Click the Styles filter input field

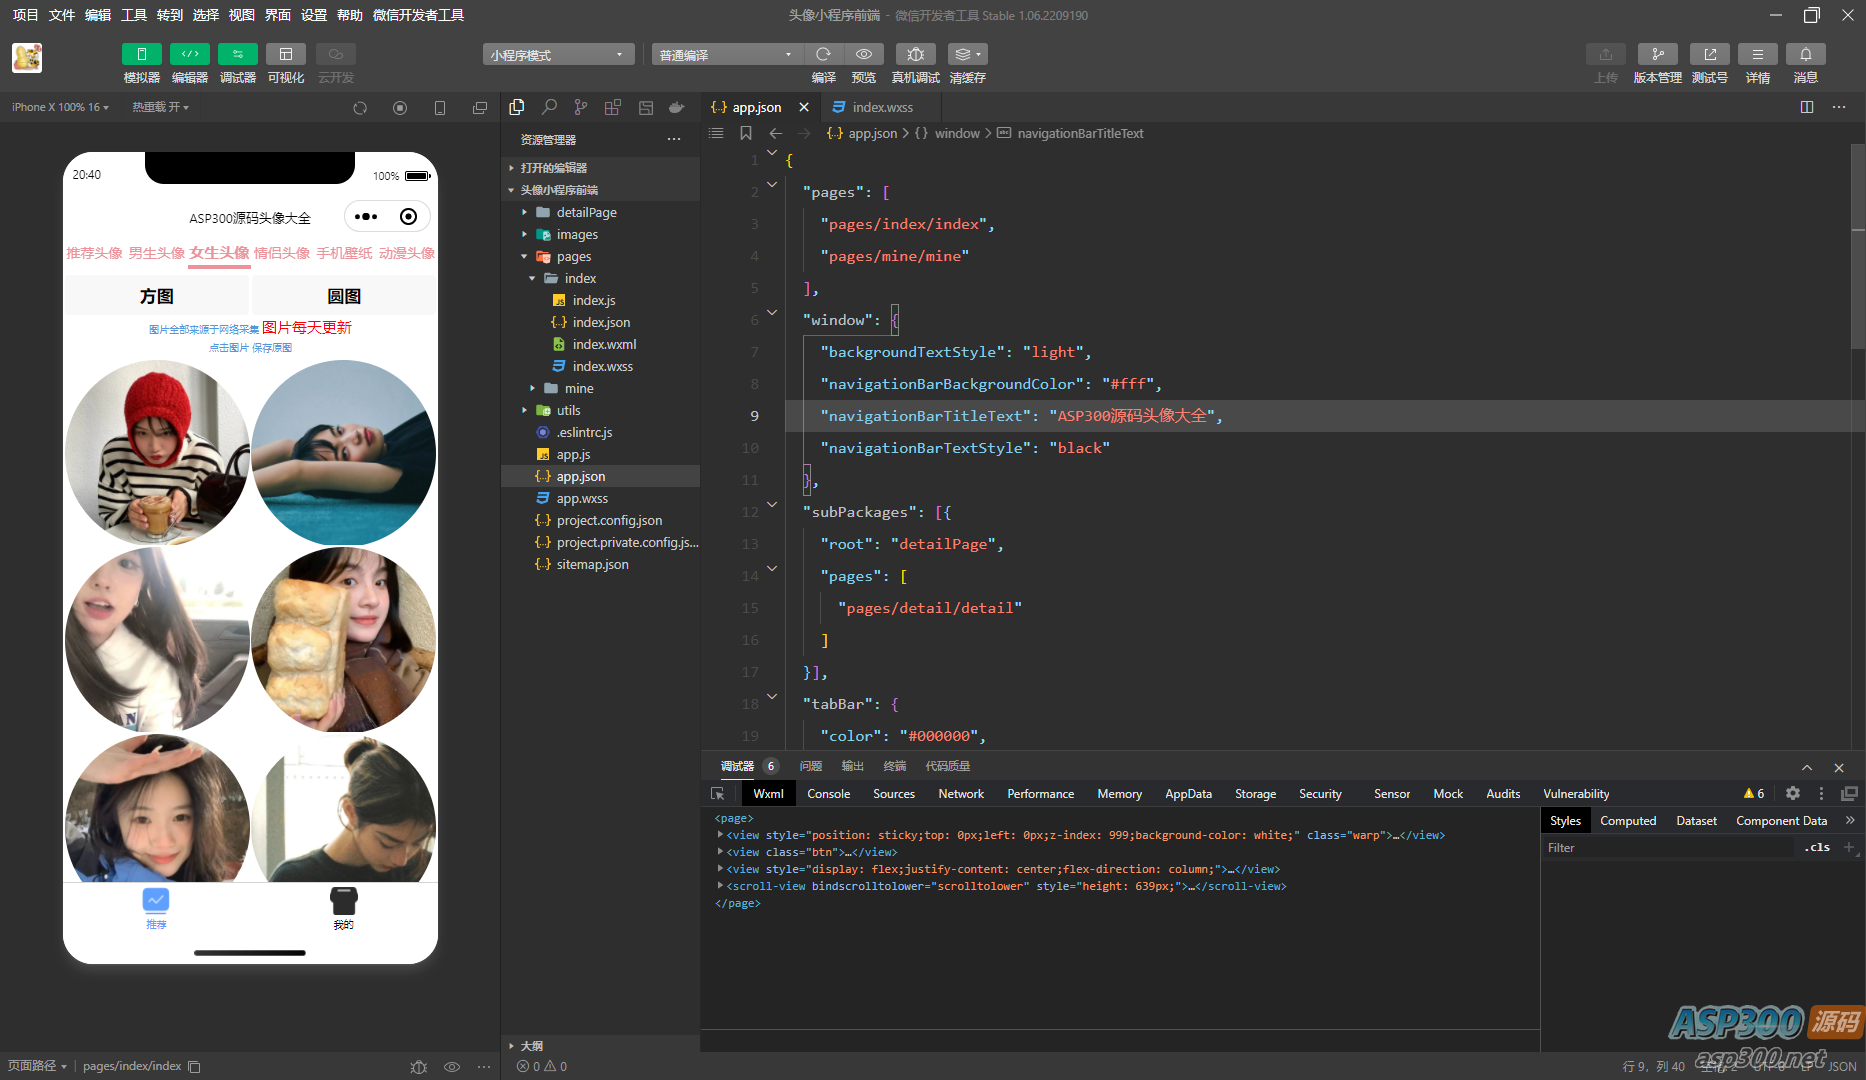[x=1668, y=848]
